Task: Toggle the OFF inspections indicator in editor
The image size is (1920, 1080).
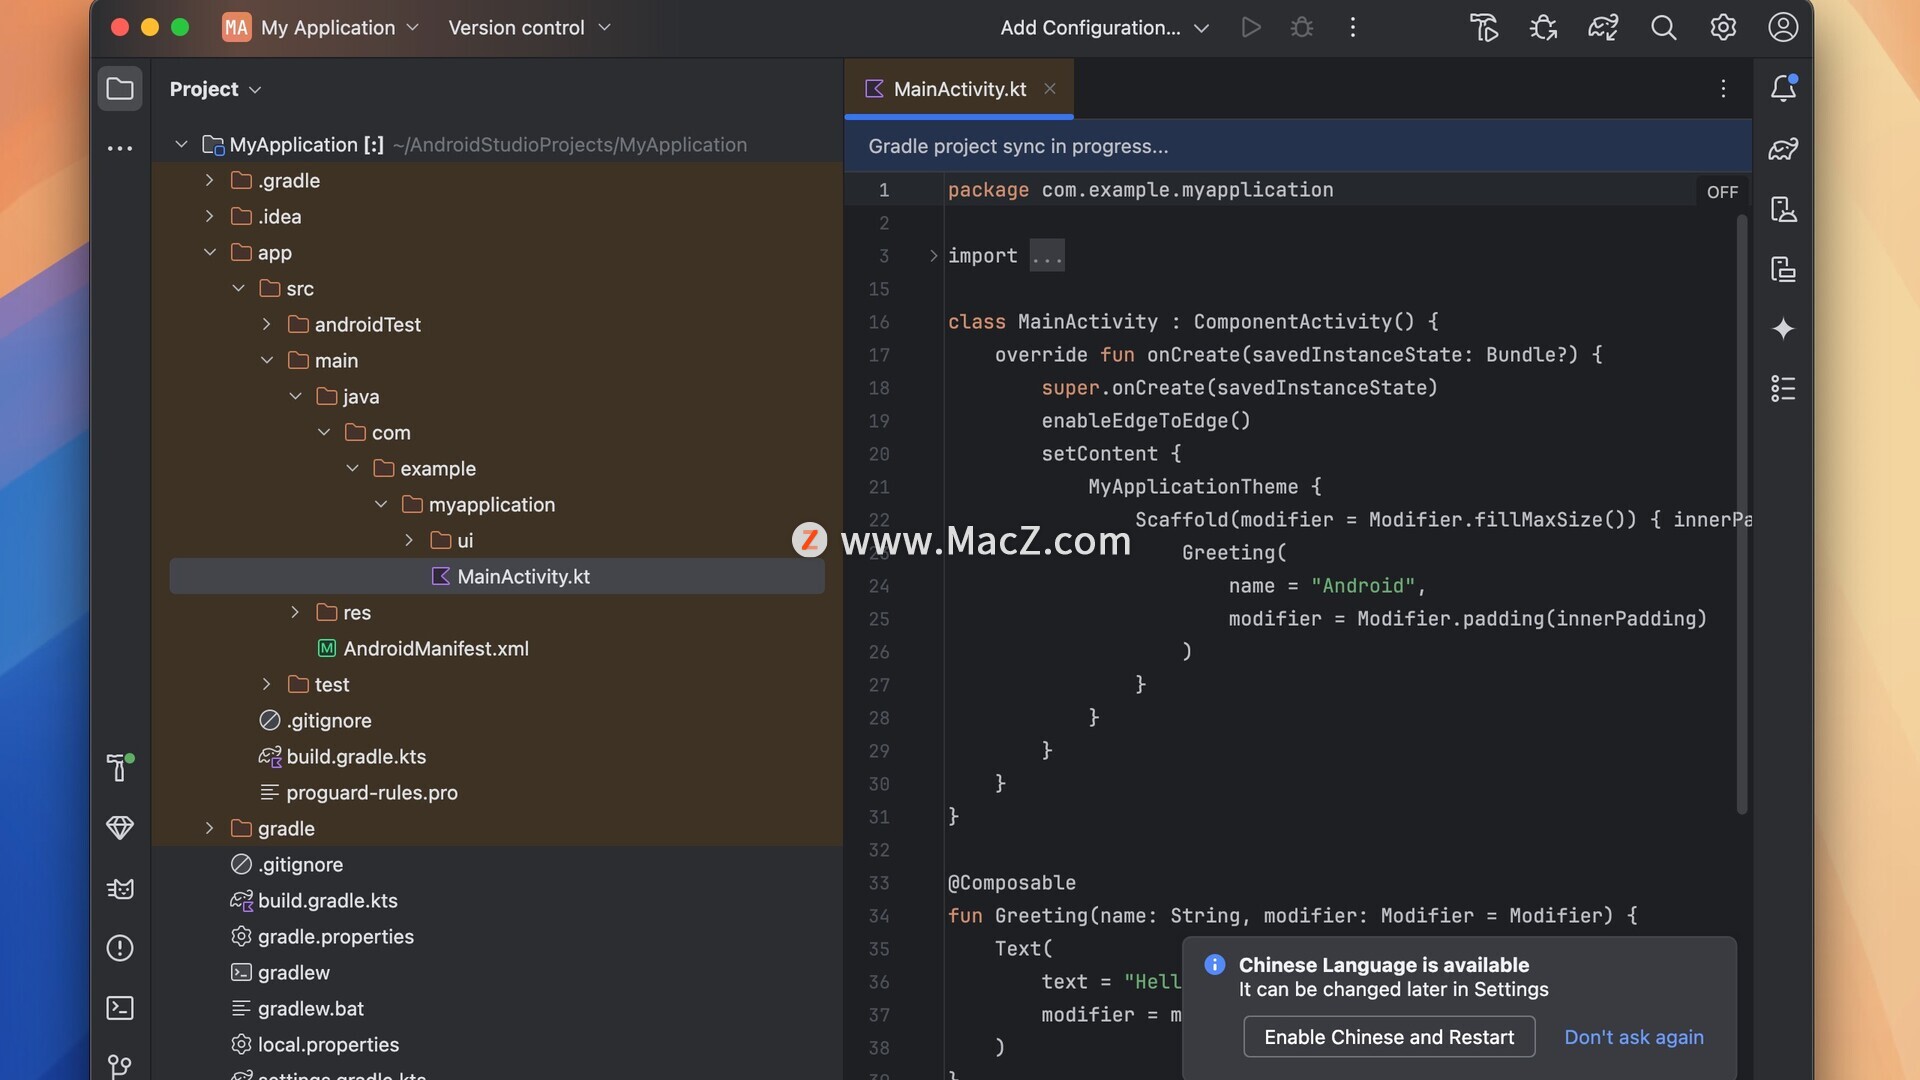Action: 1722,192
